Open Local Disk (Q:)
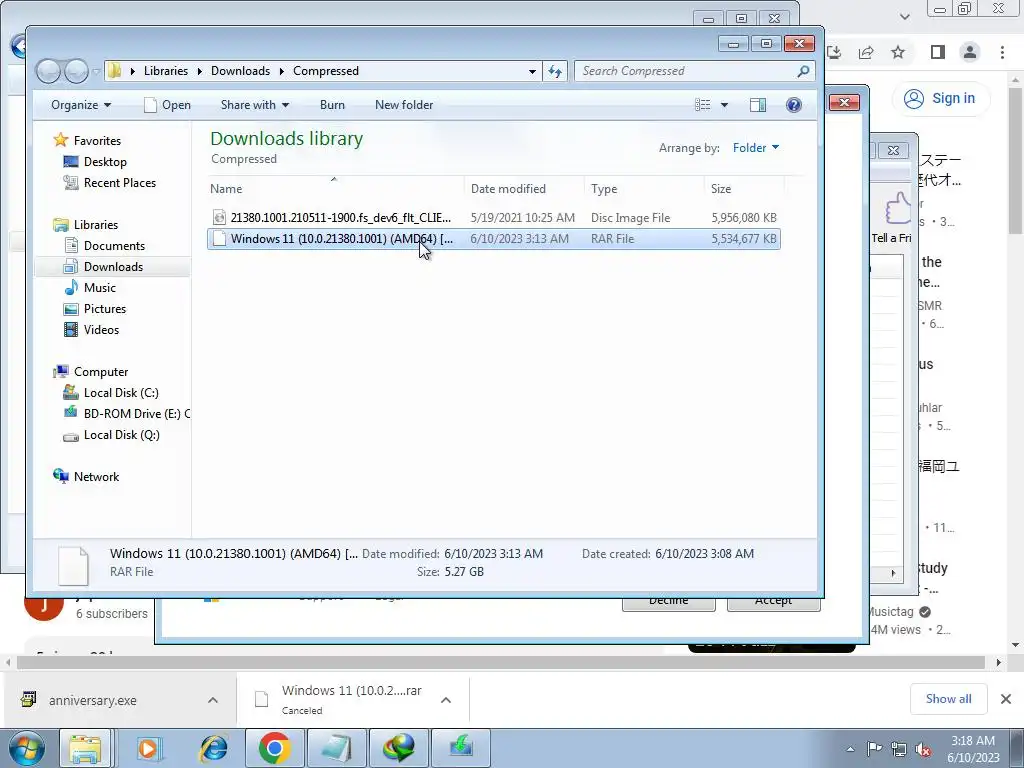 [121, 435]
